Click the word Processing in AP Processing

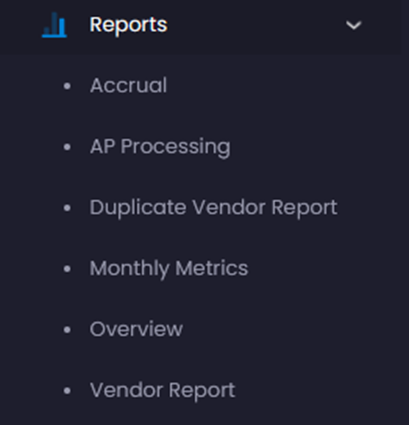click(175, 147)
